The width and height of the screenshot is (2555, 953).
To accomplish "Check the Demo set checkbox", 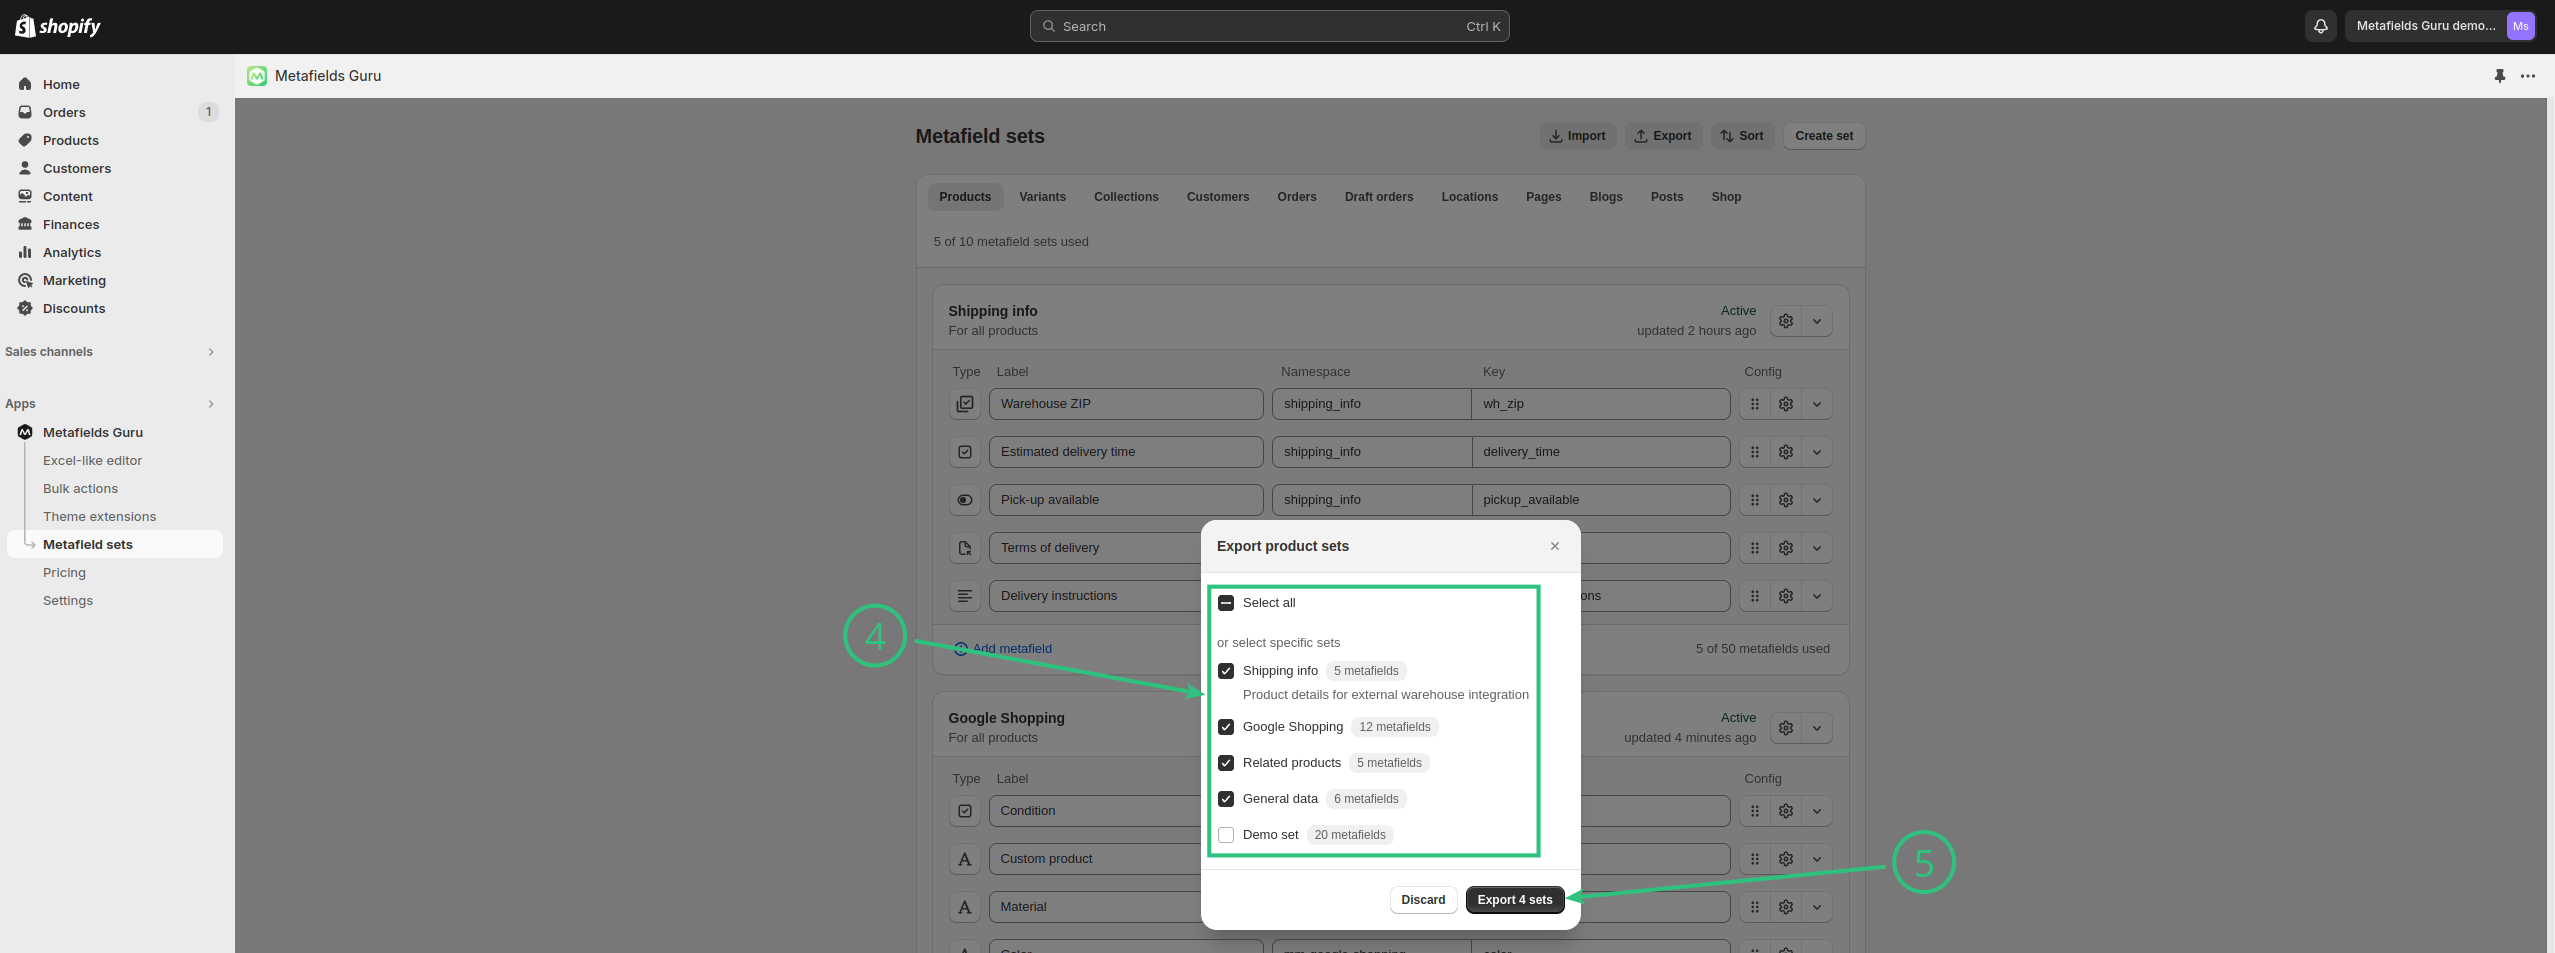I will point(1226,835).
